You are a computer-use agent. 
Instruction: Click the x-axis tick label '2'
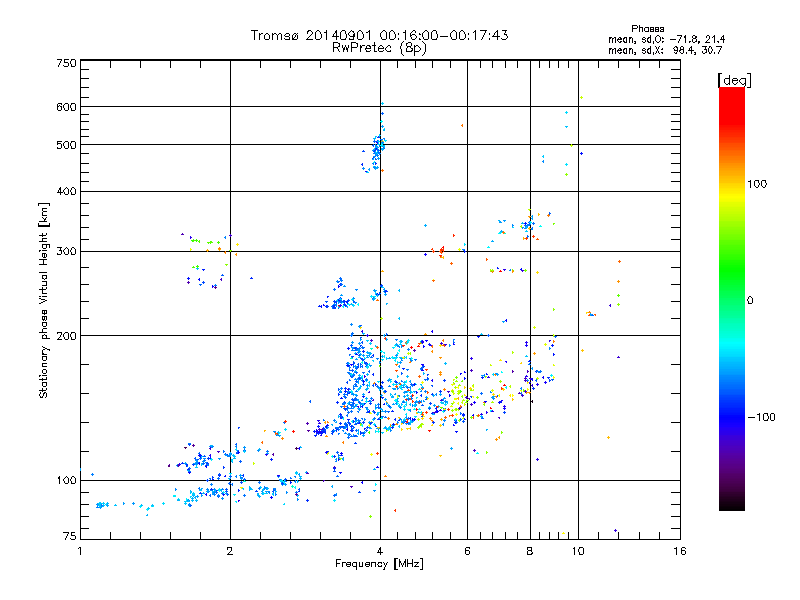pos(230,551)
